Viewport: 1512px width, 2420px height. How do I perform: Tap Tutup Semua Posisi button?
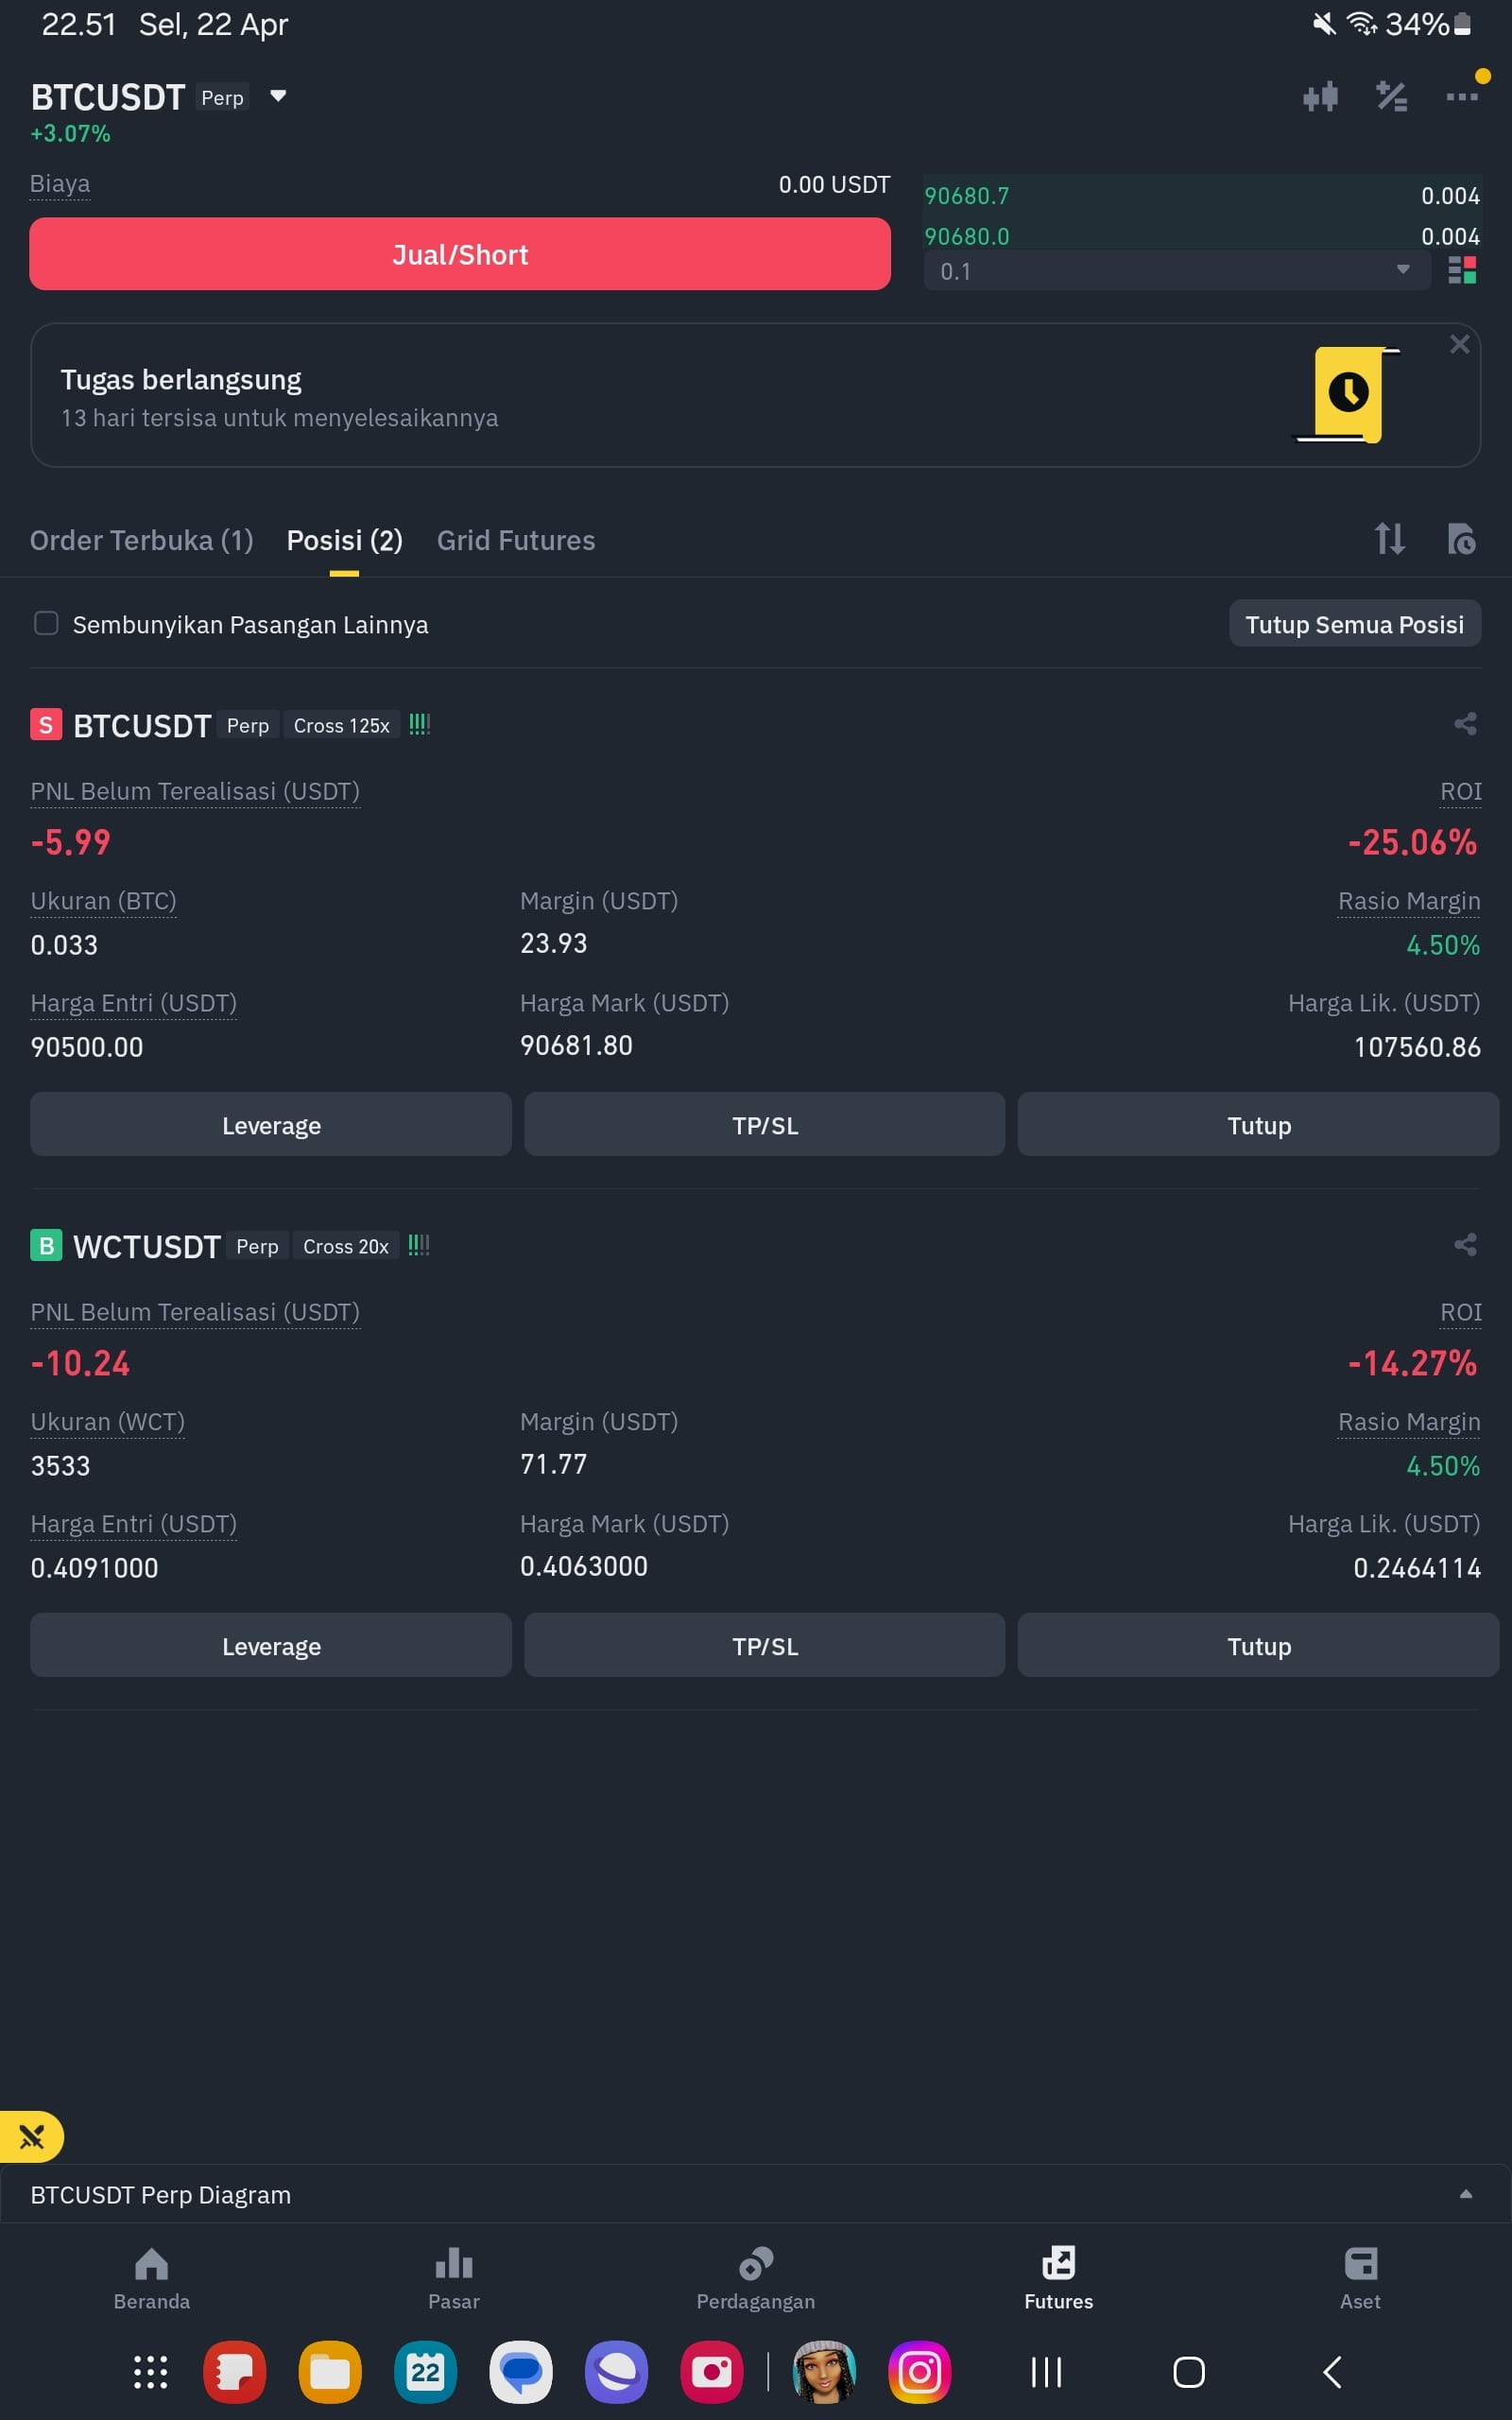click(1354, 624)
